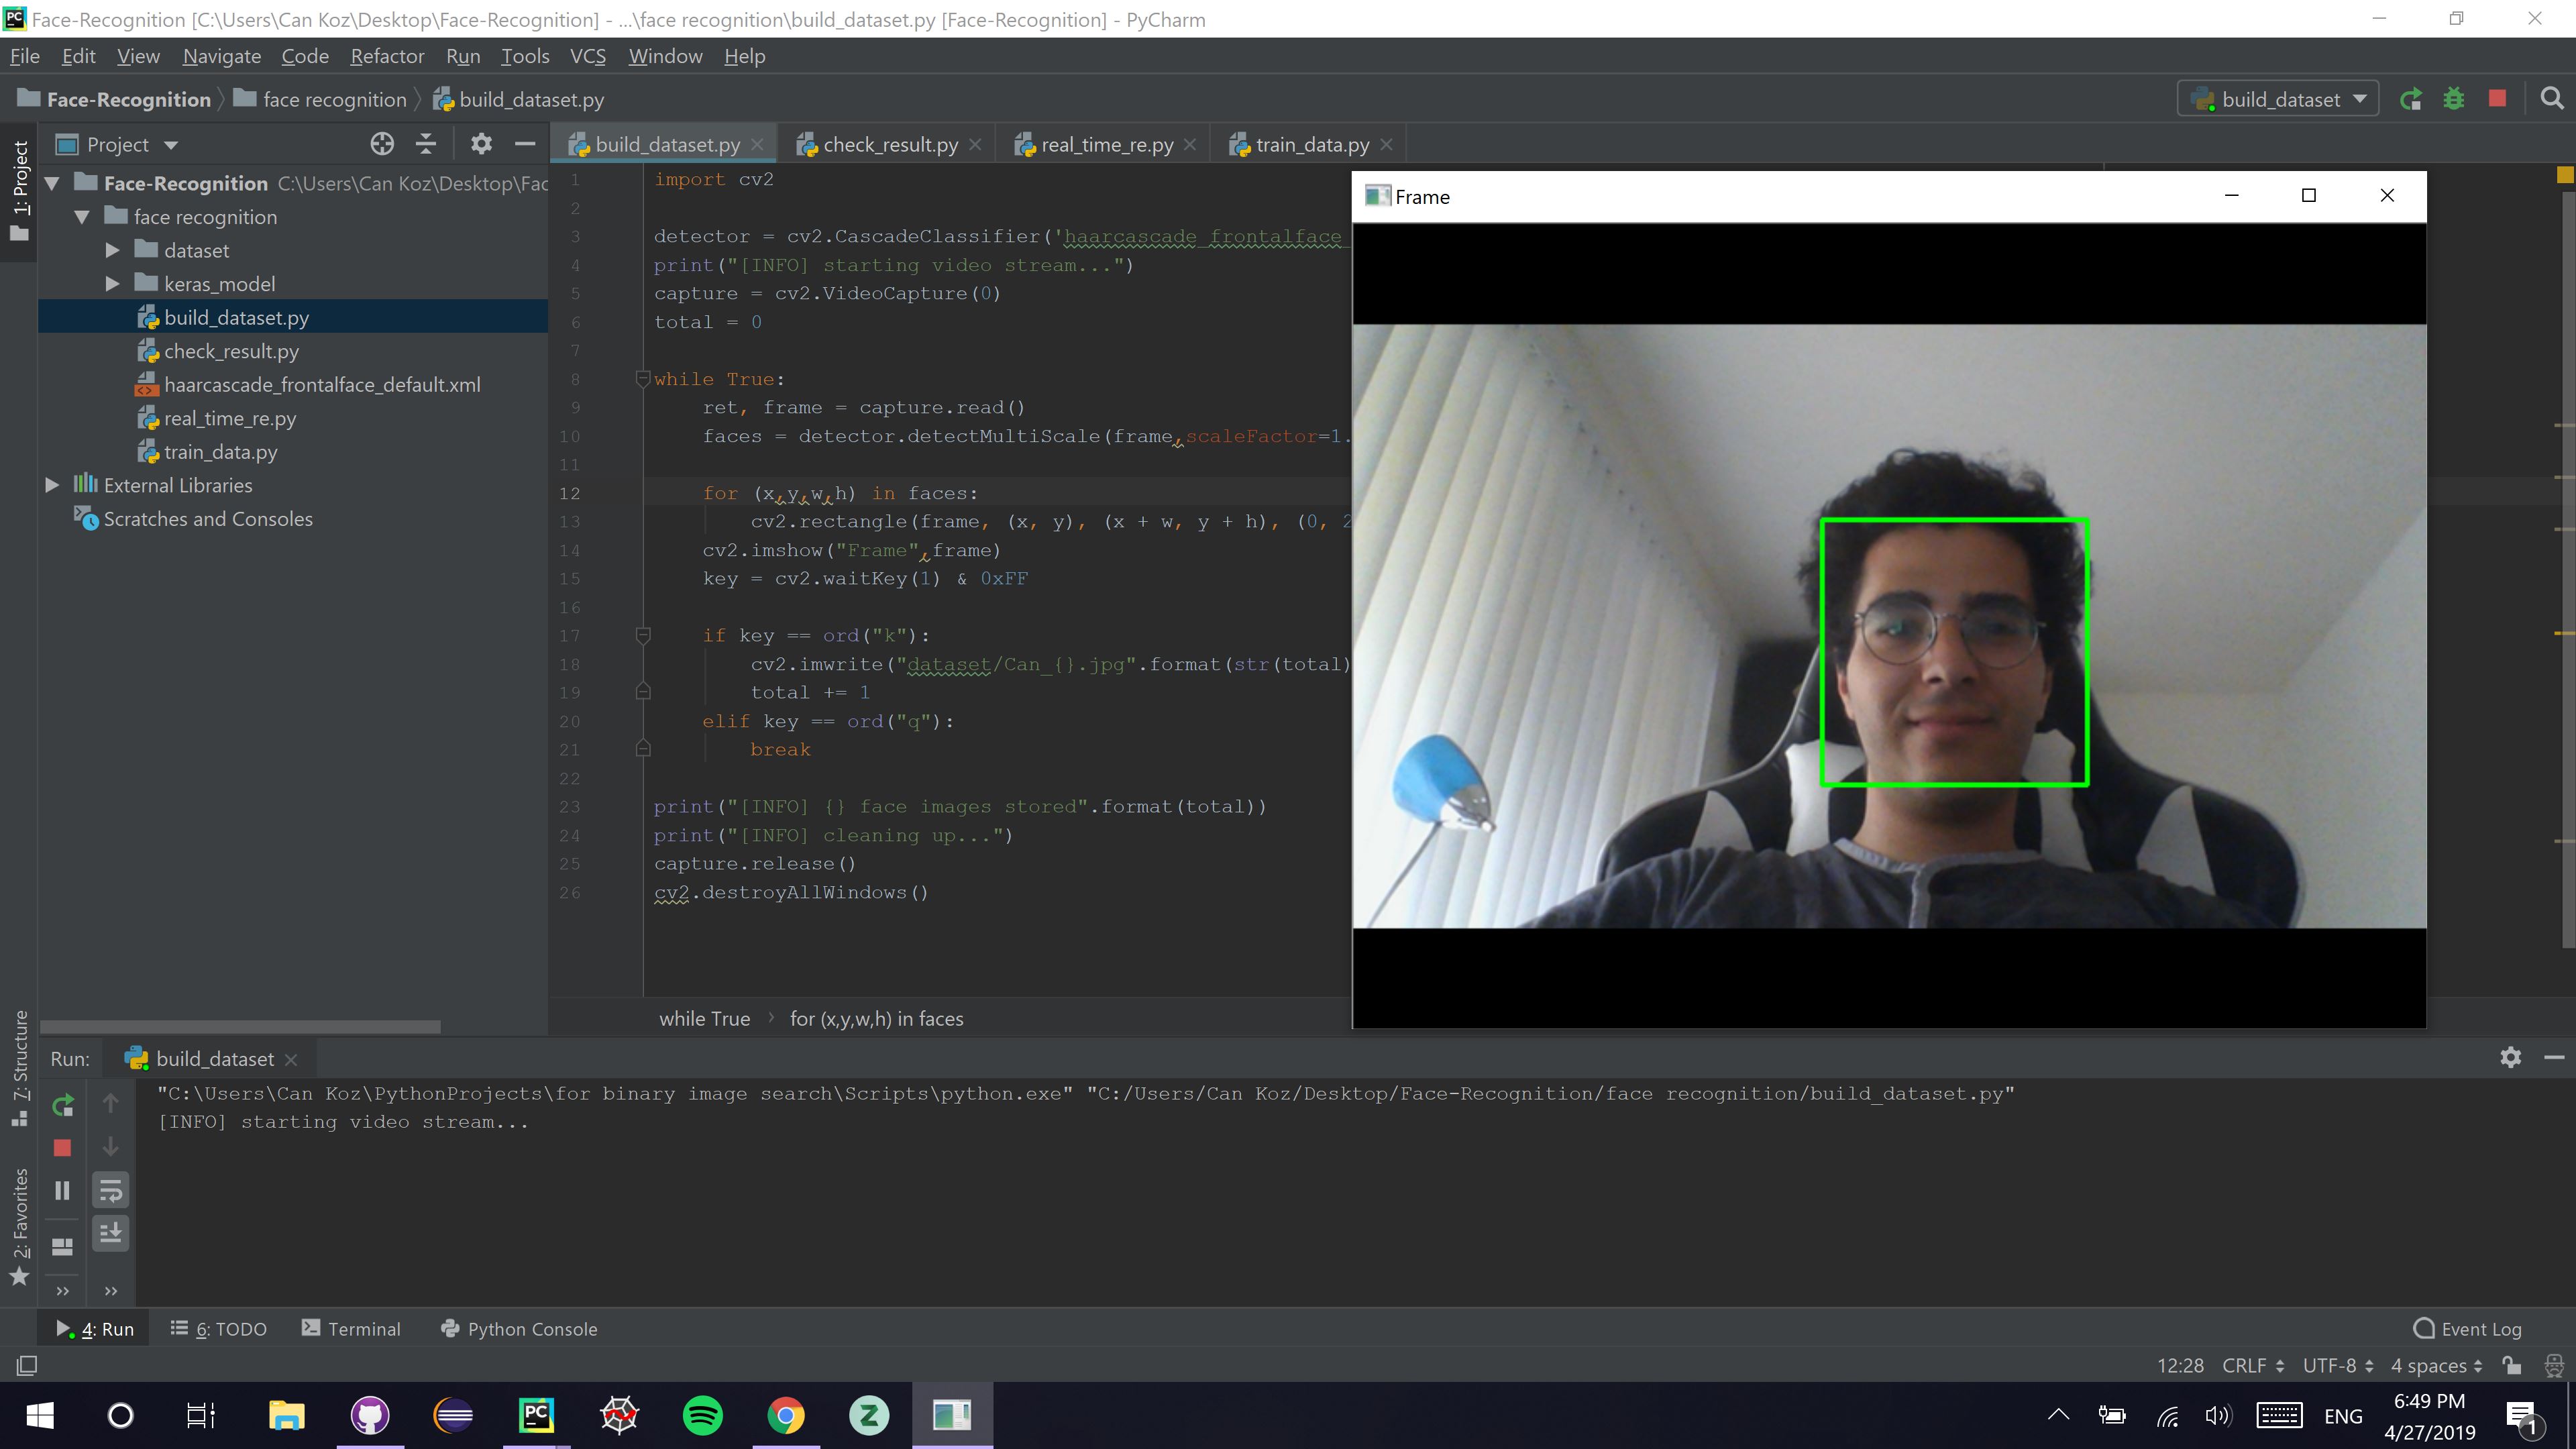Select the train_data.py tab
2576x1449 pixels.
tap(1309, 144)
